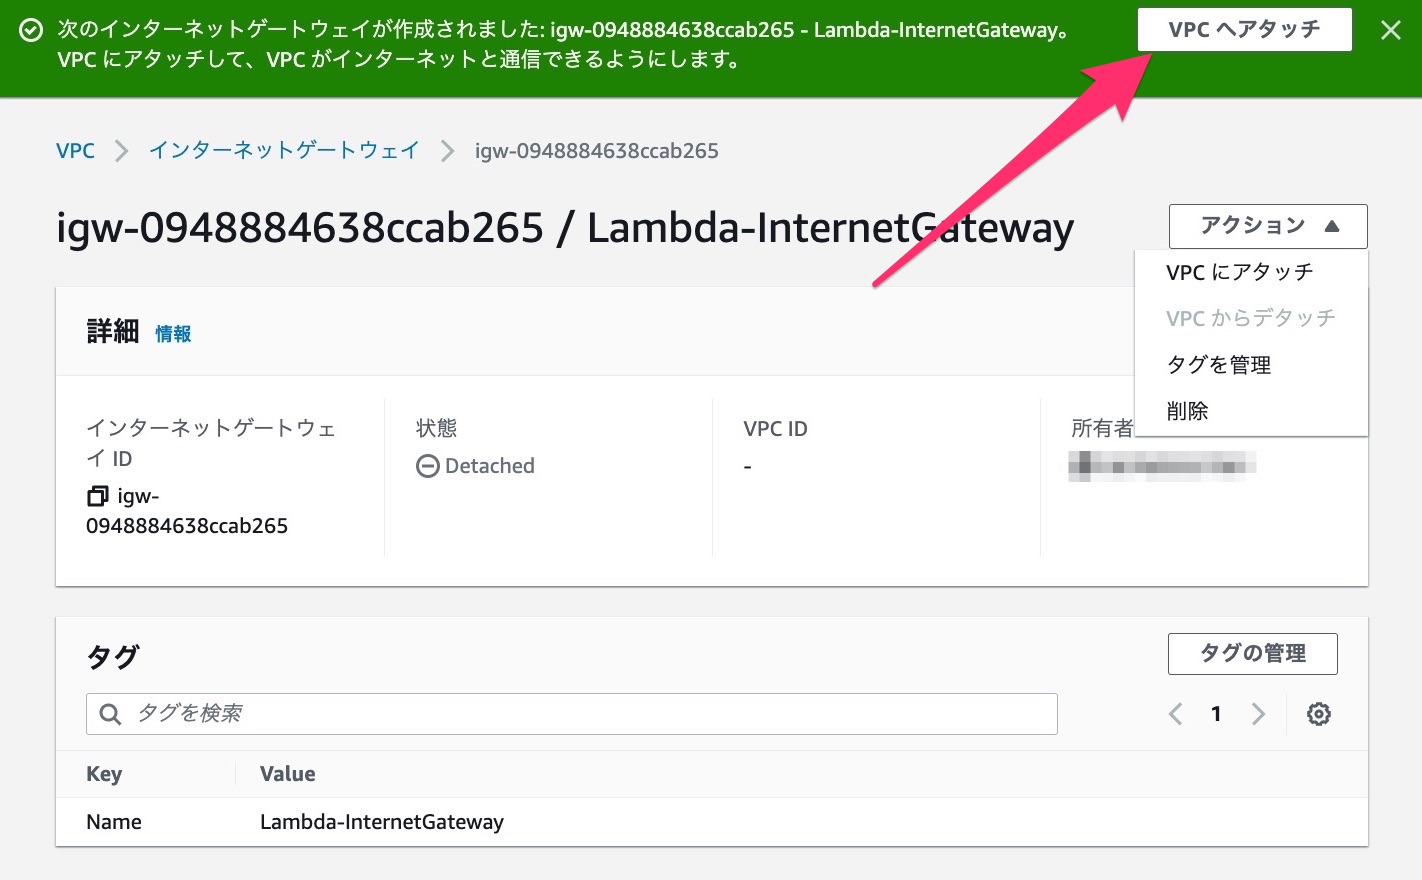
Task: Collapse the アクション dropdown menu
Action: [x=1267, y=226]
